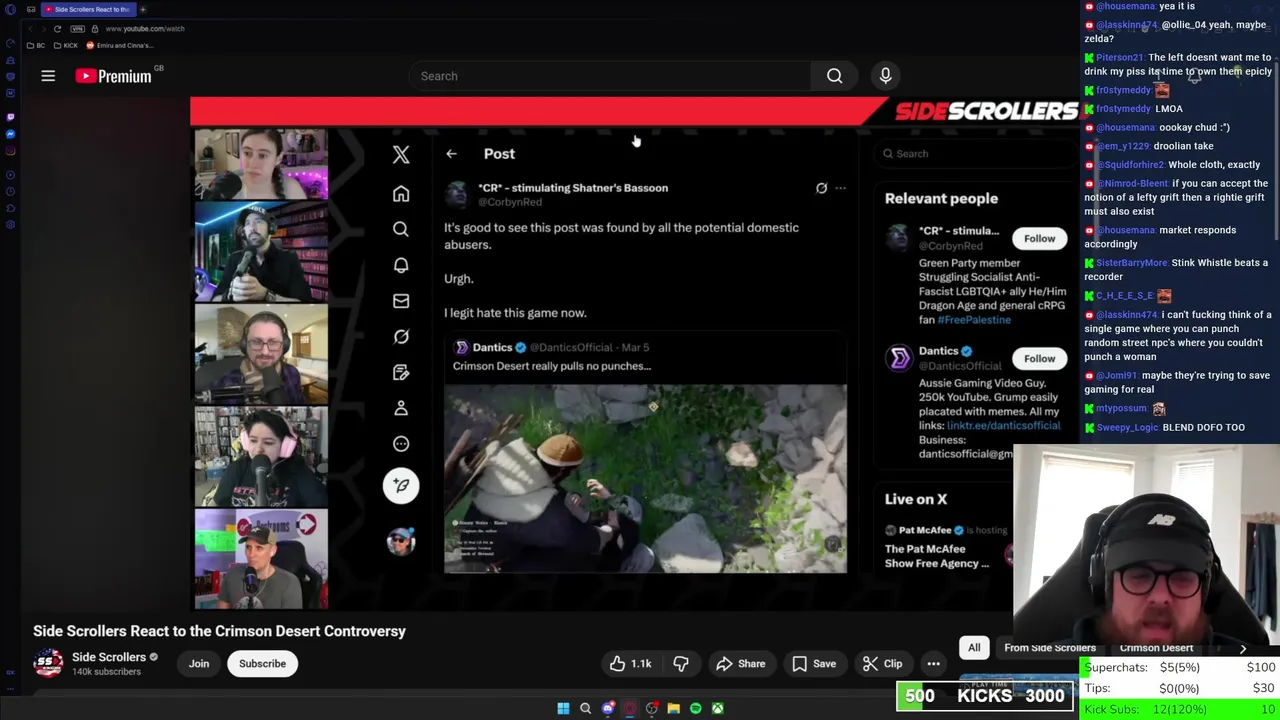Click the Clip button
Viewport: 1280px width, 720px height.
pyautogui.click(x=883, y=664)
